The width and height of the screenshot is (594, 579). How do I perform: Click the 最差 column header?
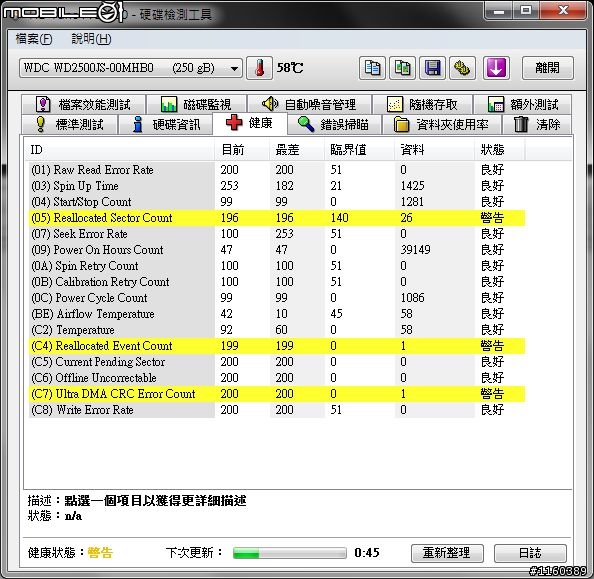coord(297,150)
